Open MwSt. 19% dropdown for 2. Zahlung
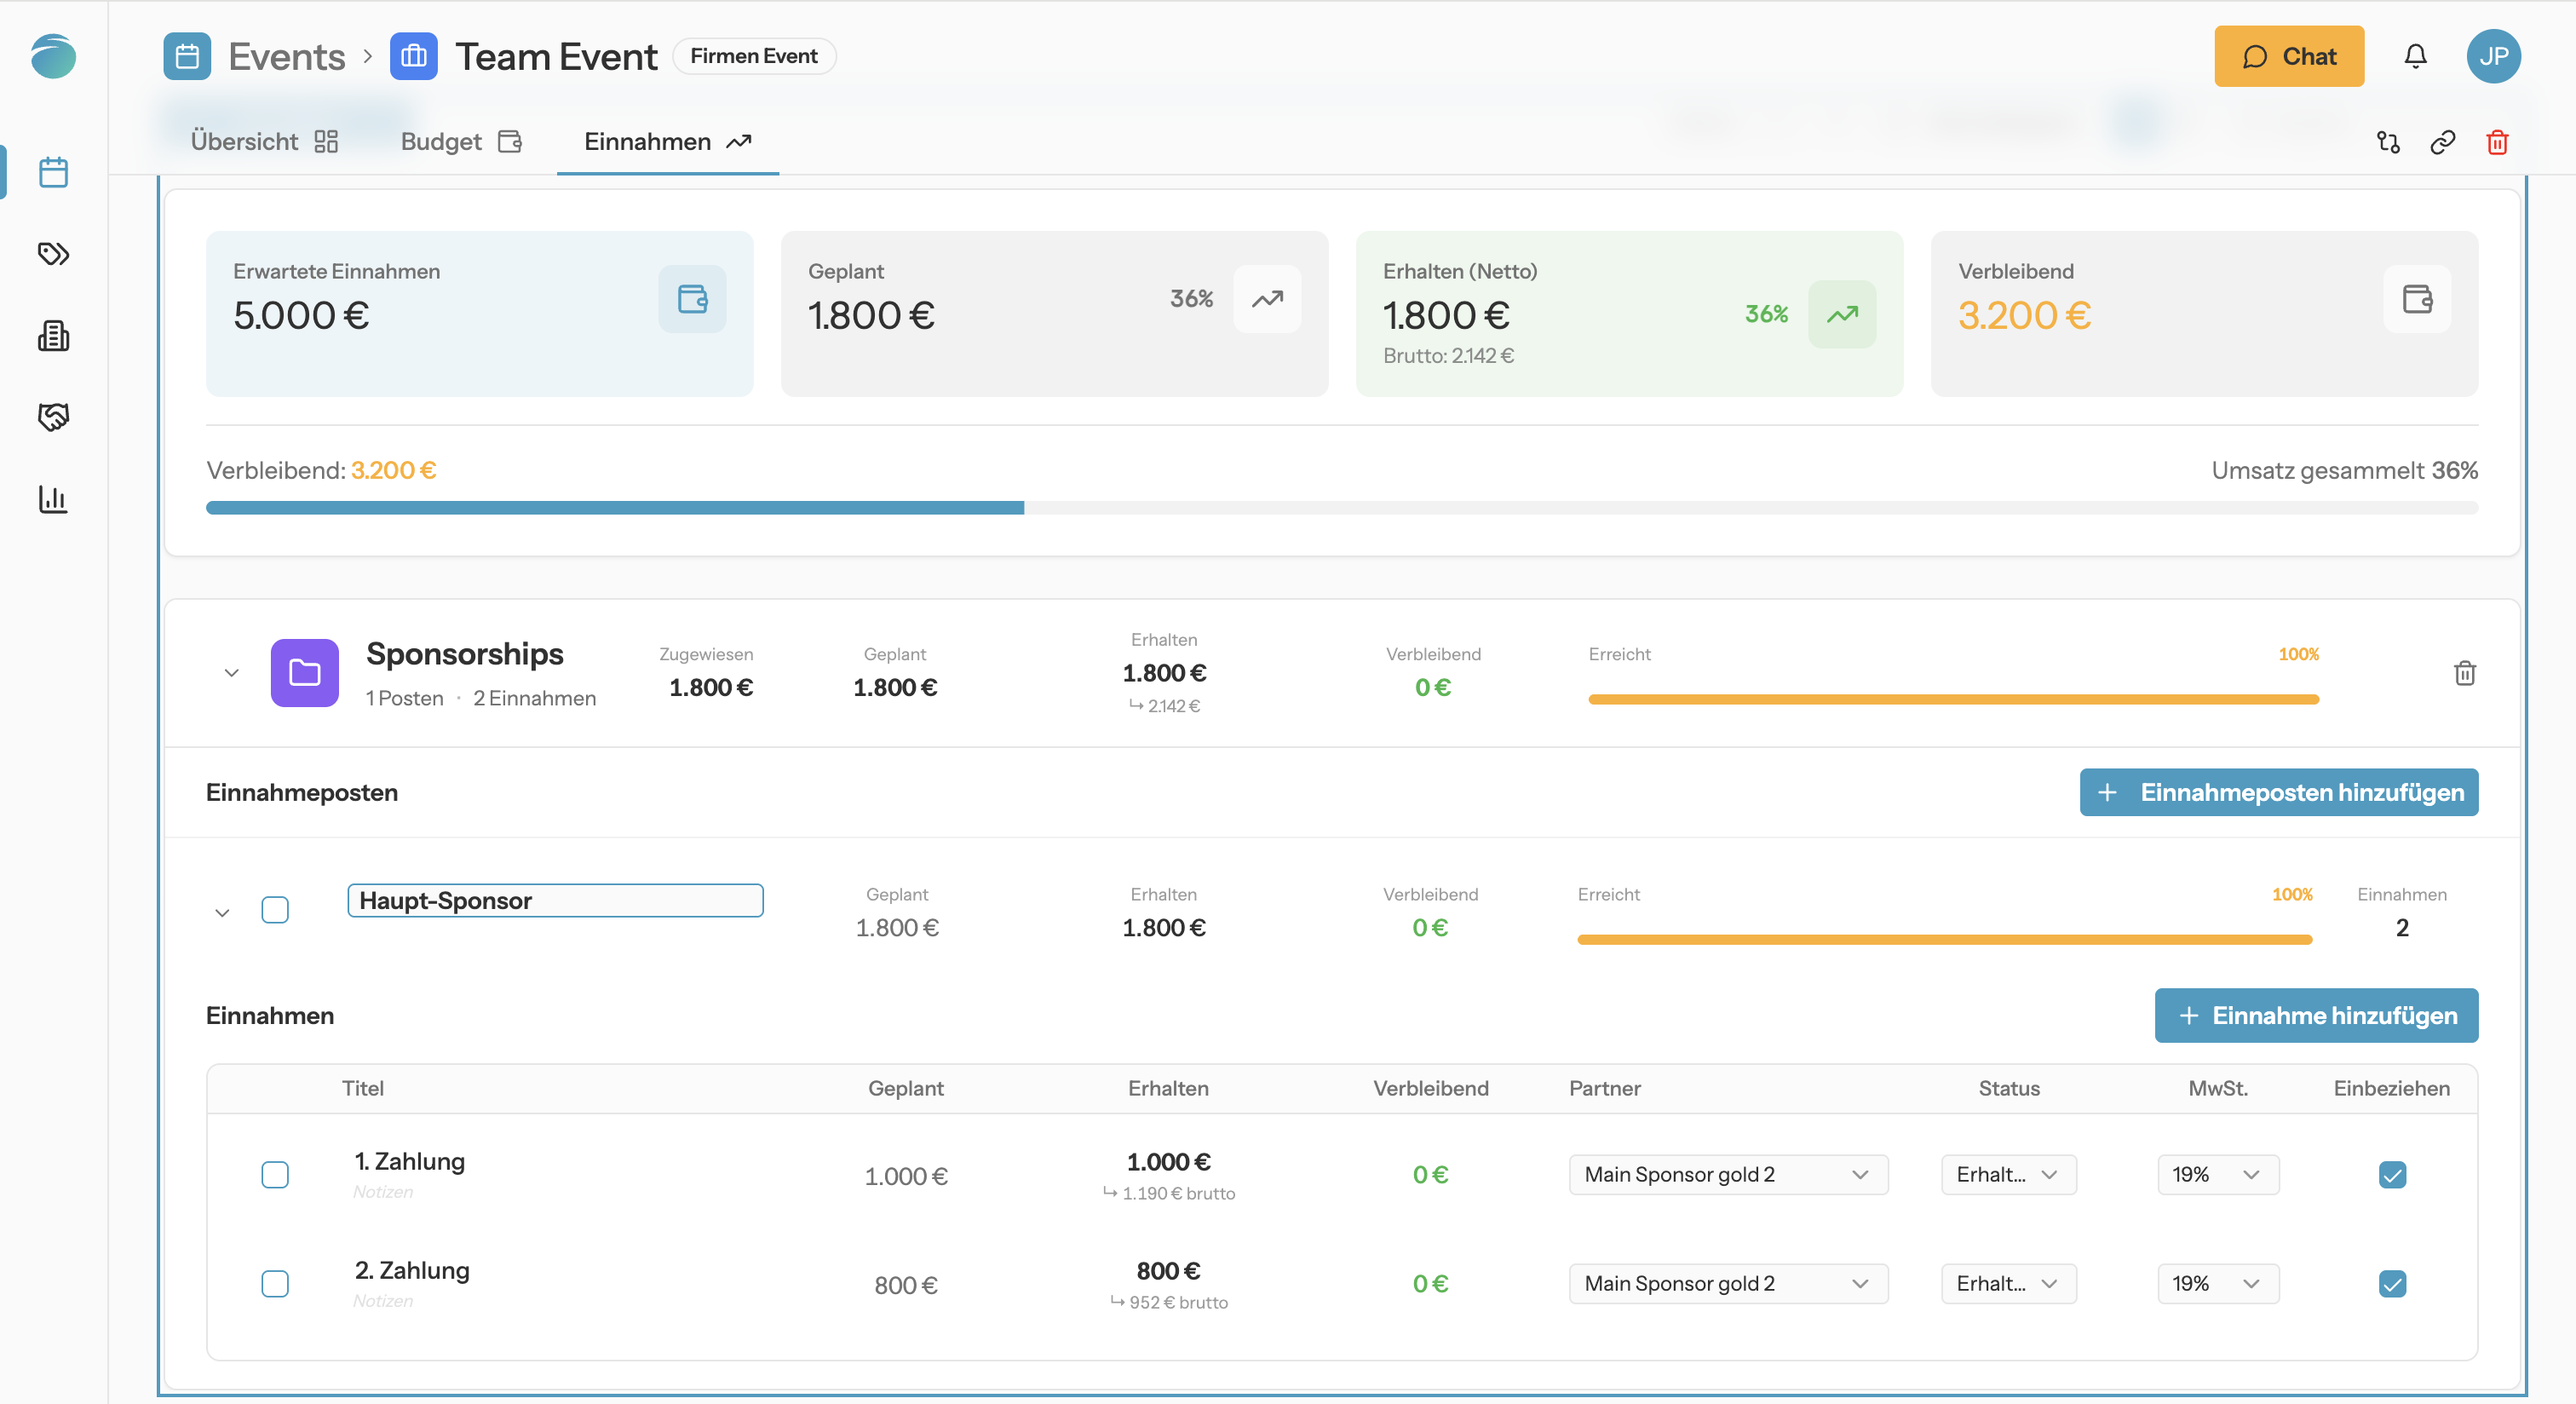 click(x=2218, y=1283)
